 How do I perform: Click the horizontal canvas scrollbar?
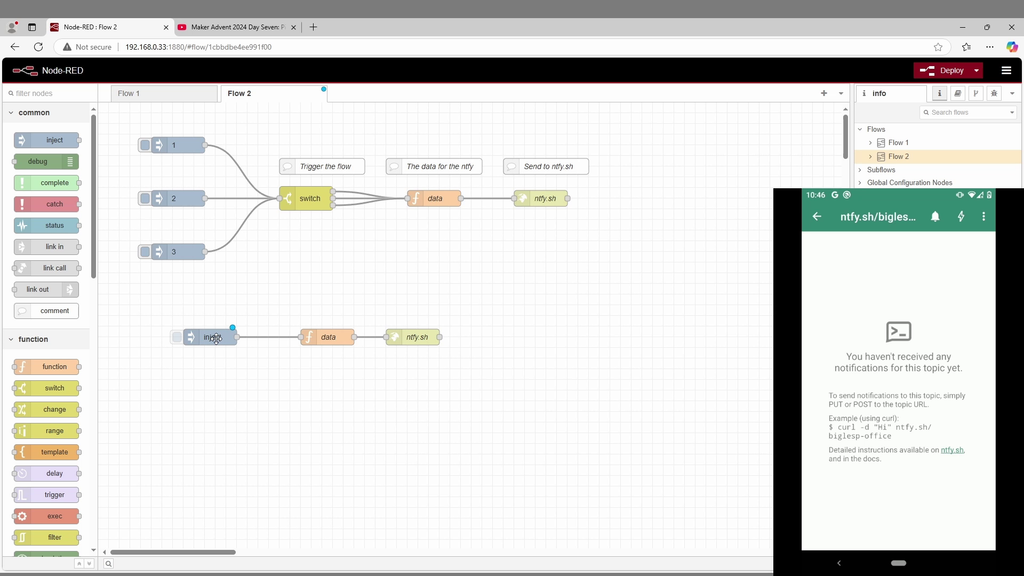point(173,552)
